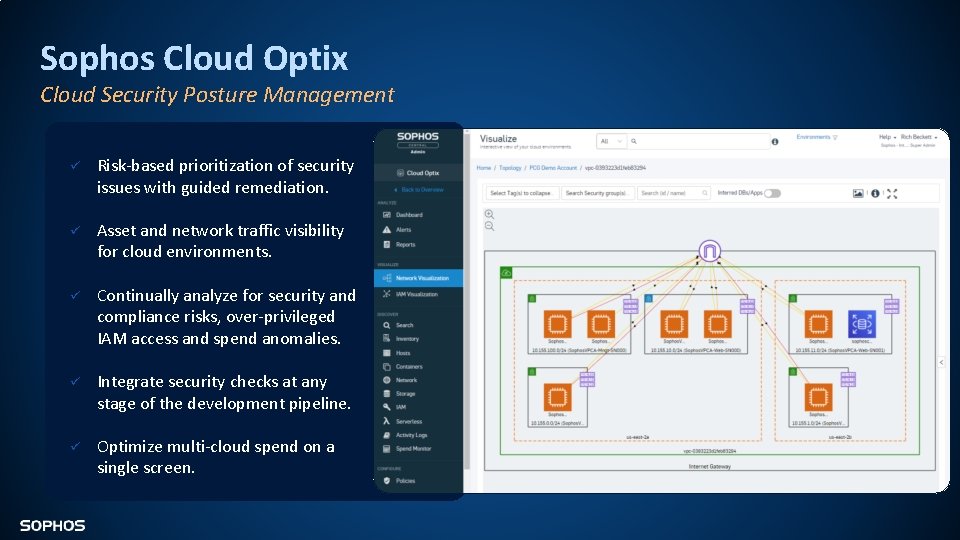The width and height of the screenshot is (960, 540).
Task: Click the us-east-2a availability zone label
Action: click(x=637, y=437)
